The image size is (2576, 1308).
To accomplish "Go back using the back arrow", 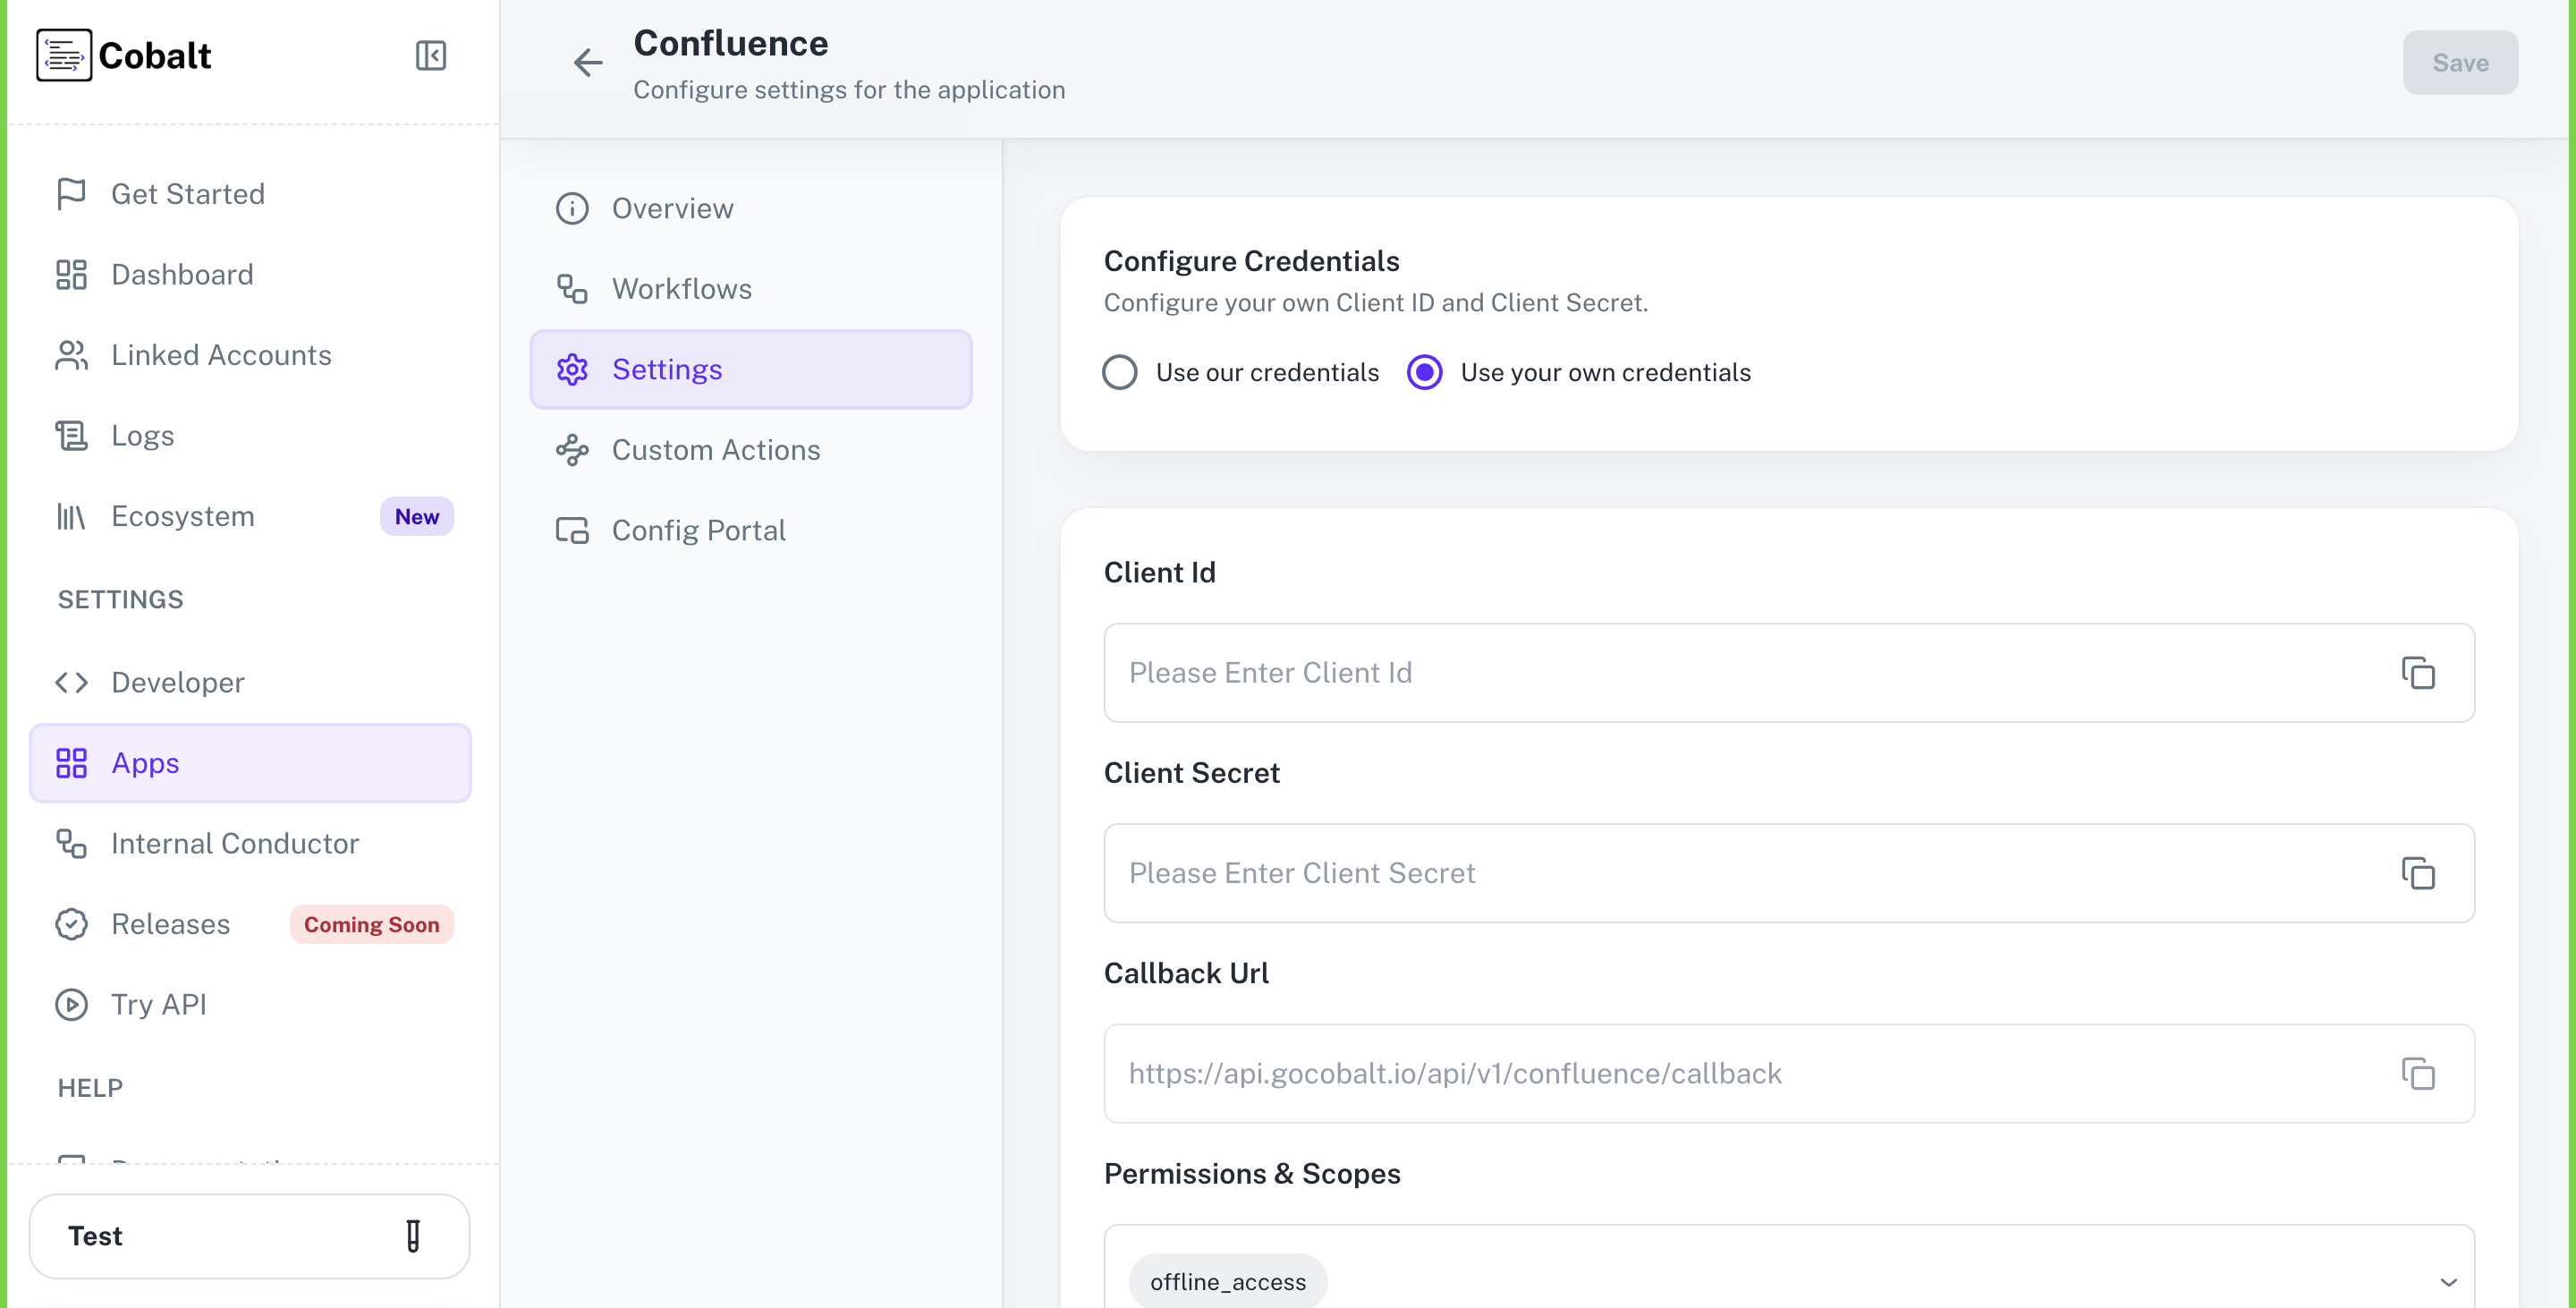I will [589, 63].
